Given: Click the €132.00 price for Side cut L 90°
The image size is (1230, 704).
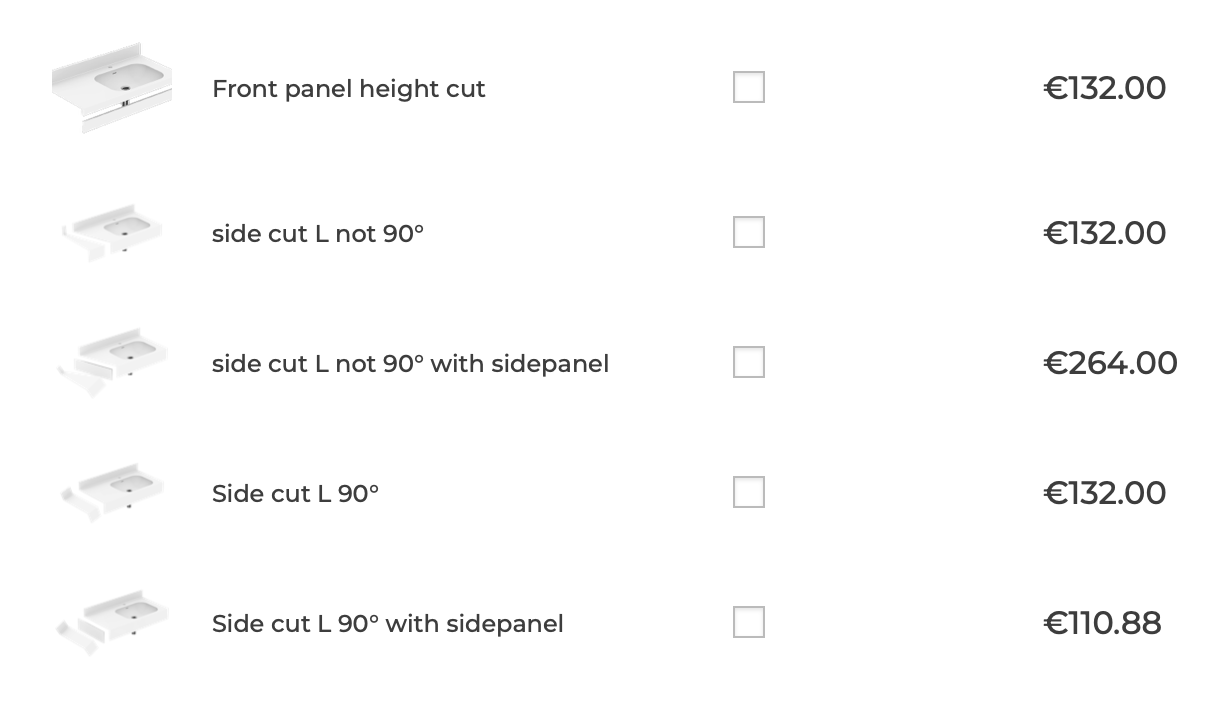Looking at the screenshot, I should (x=1104, y=493).
